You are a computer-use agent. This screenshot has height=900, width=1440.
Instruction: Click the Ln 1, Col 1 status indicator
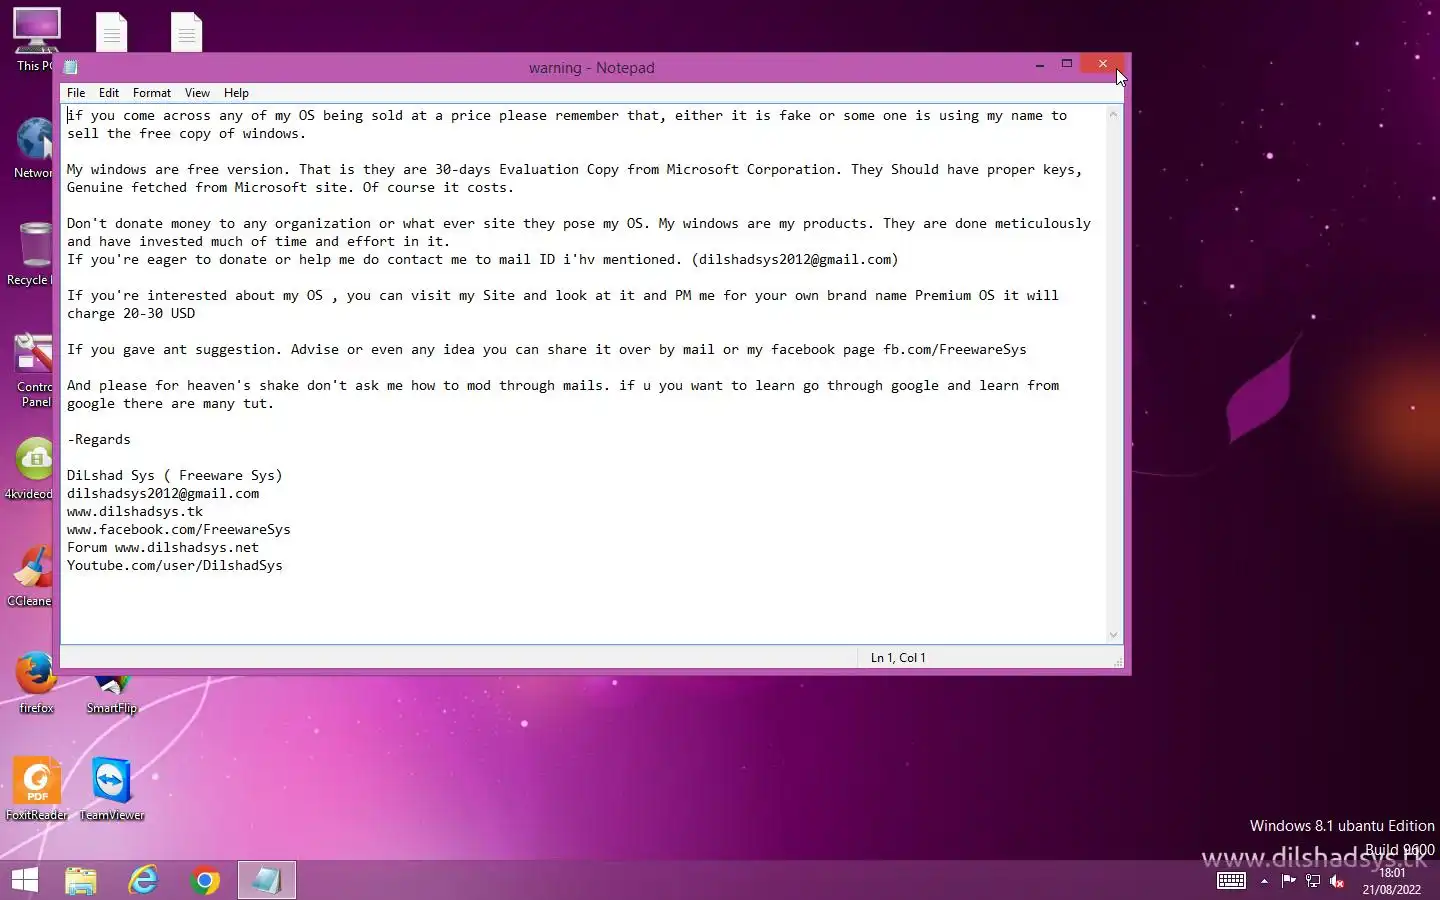898,658
